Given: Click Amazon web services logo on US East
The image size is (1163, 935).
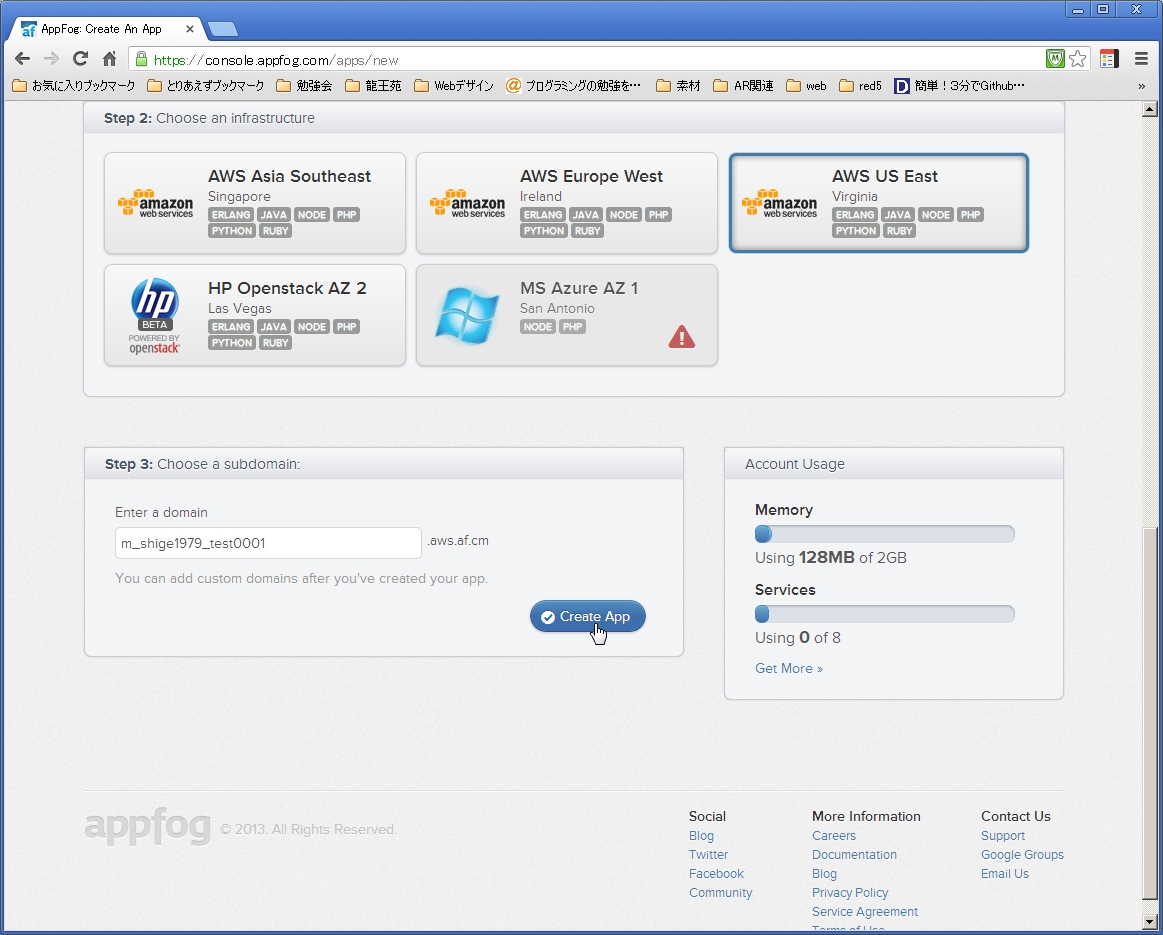Looking at the screenshot, I should click(x=780, y=203).
